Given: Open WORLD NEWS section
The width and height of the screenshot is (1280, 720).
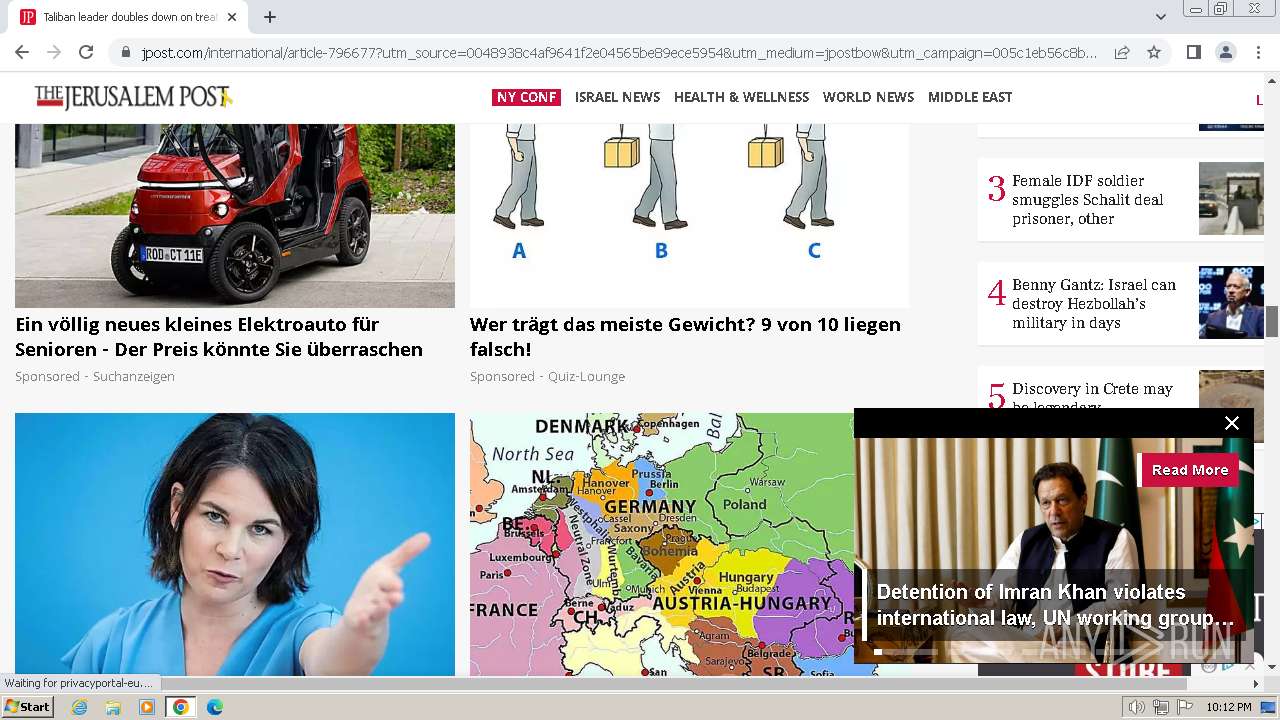Looking at the screenshot, I should [868, 97].
